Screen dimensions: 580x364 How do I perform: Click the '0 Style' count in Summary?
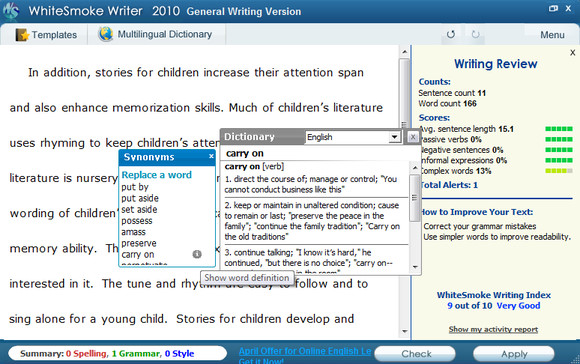tap(179, 354)
